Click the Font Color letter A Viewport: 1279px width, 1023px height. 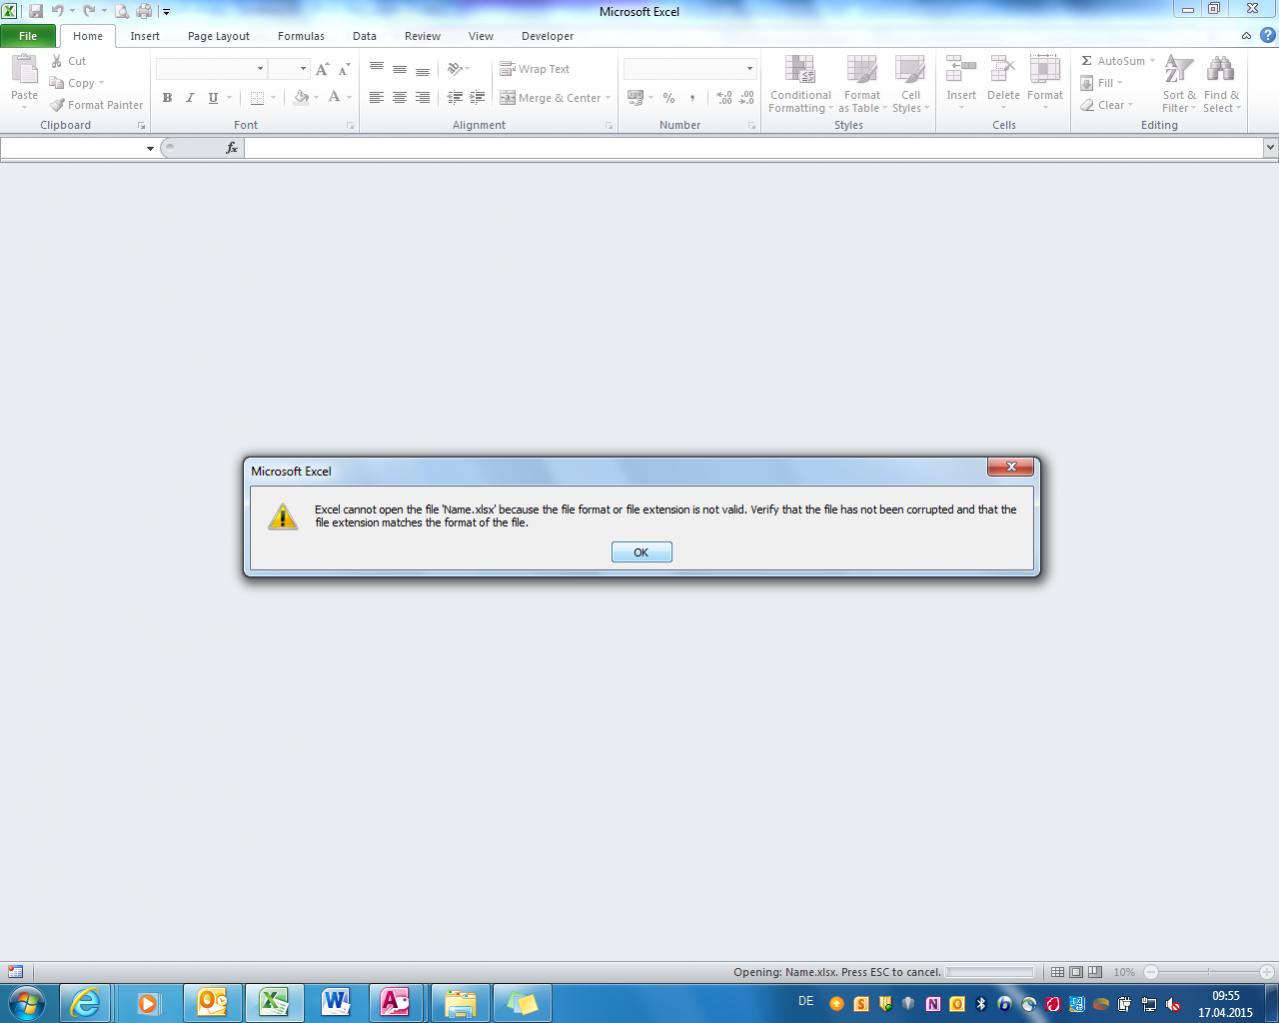pos(334,98)
